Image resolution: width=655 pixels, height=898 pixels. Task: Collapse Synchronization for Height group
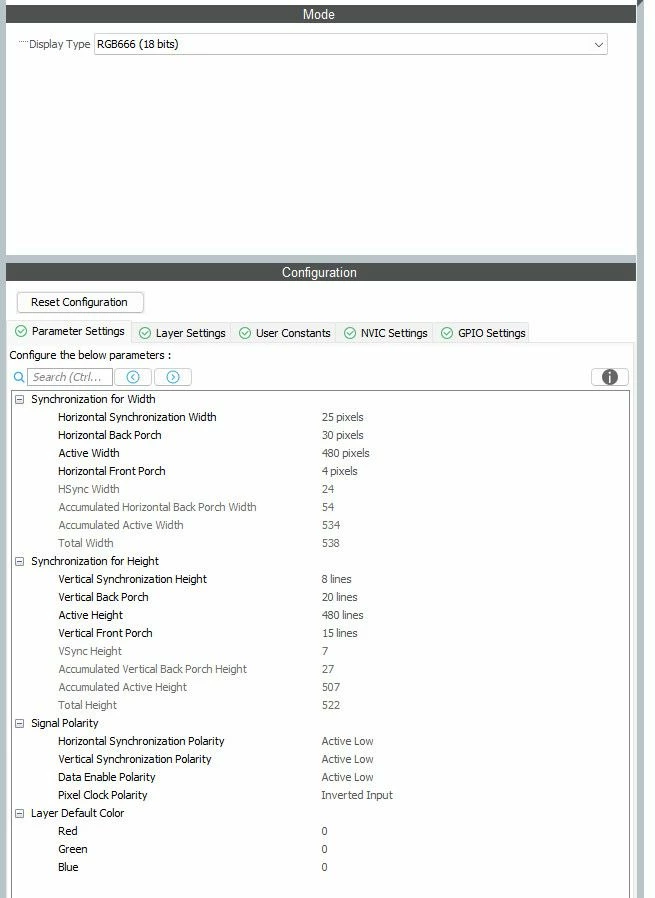(19, 561)
